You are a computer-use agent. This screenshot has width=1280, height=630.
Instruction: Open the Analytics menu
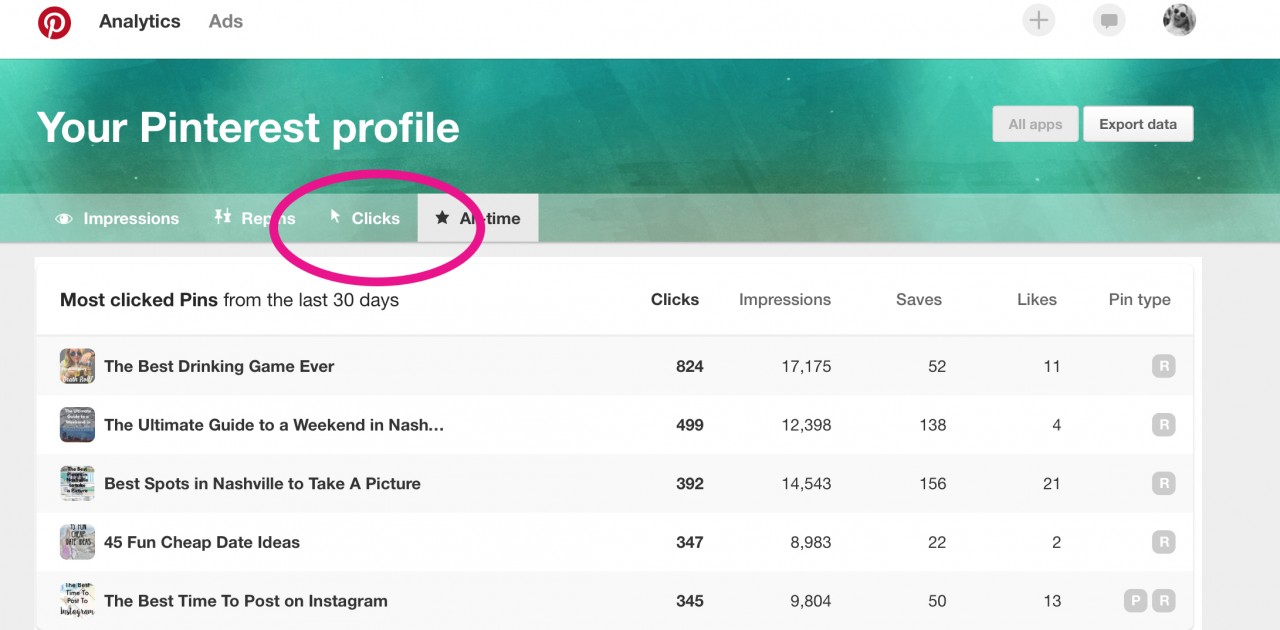point(140,21)
